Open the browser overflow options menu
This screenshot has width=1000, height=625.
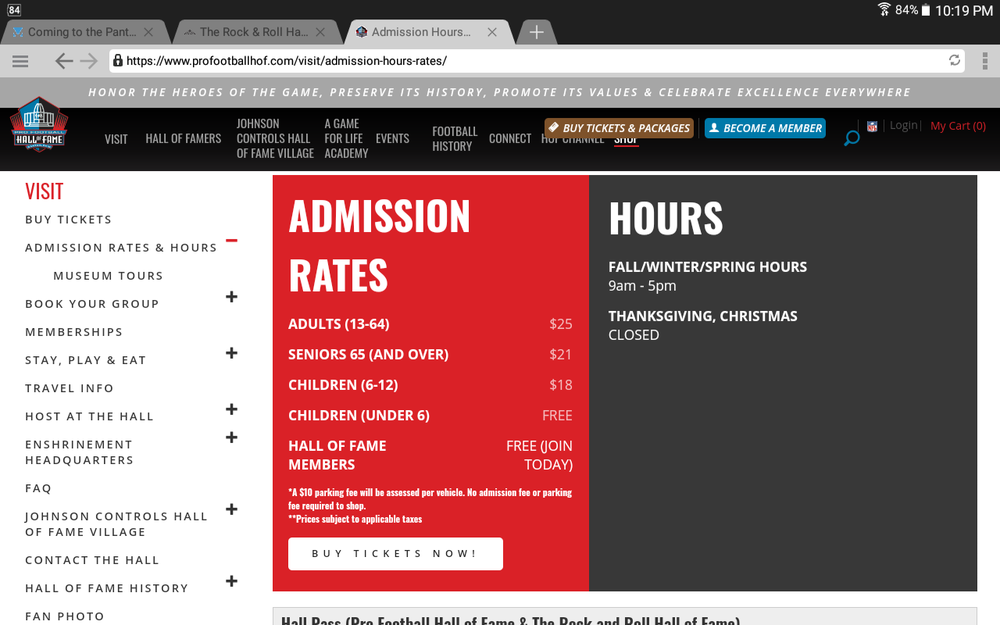click(985, 61)
